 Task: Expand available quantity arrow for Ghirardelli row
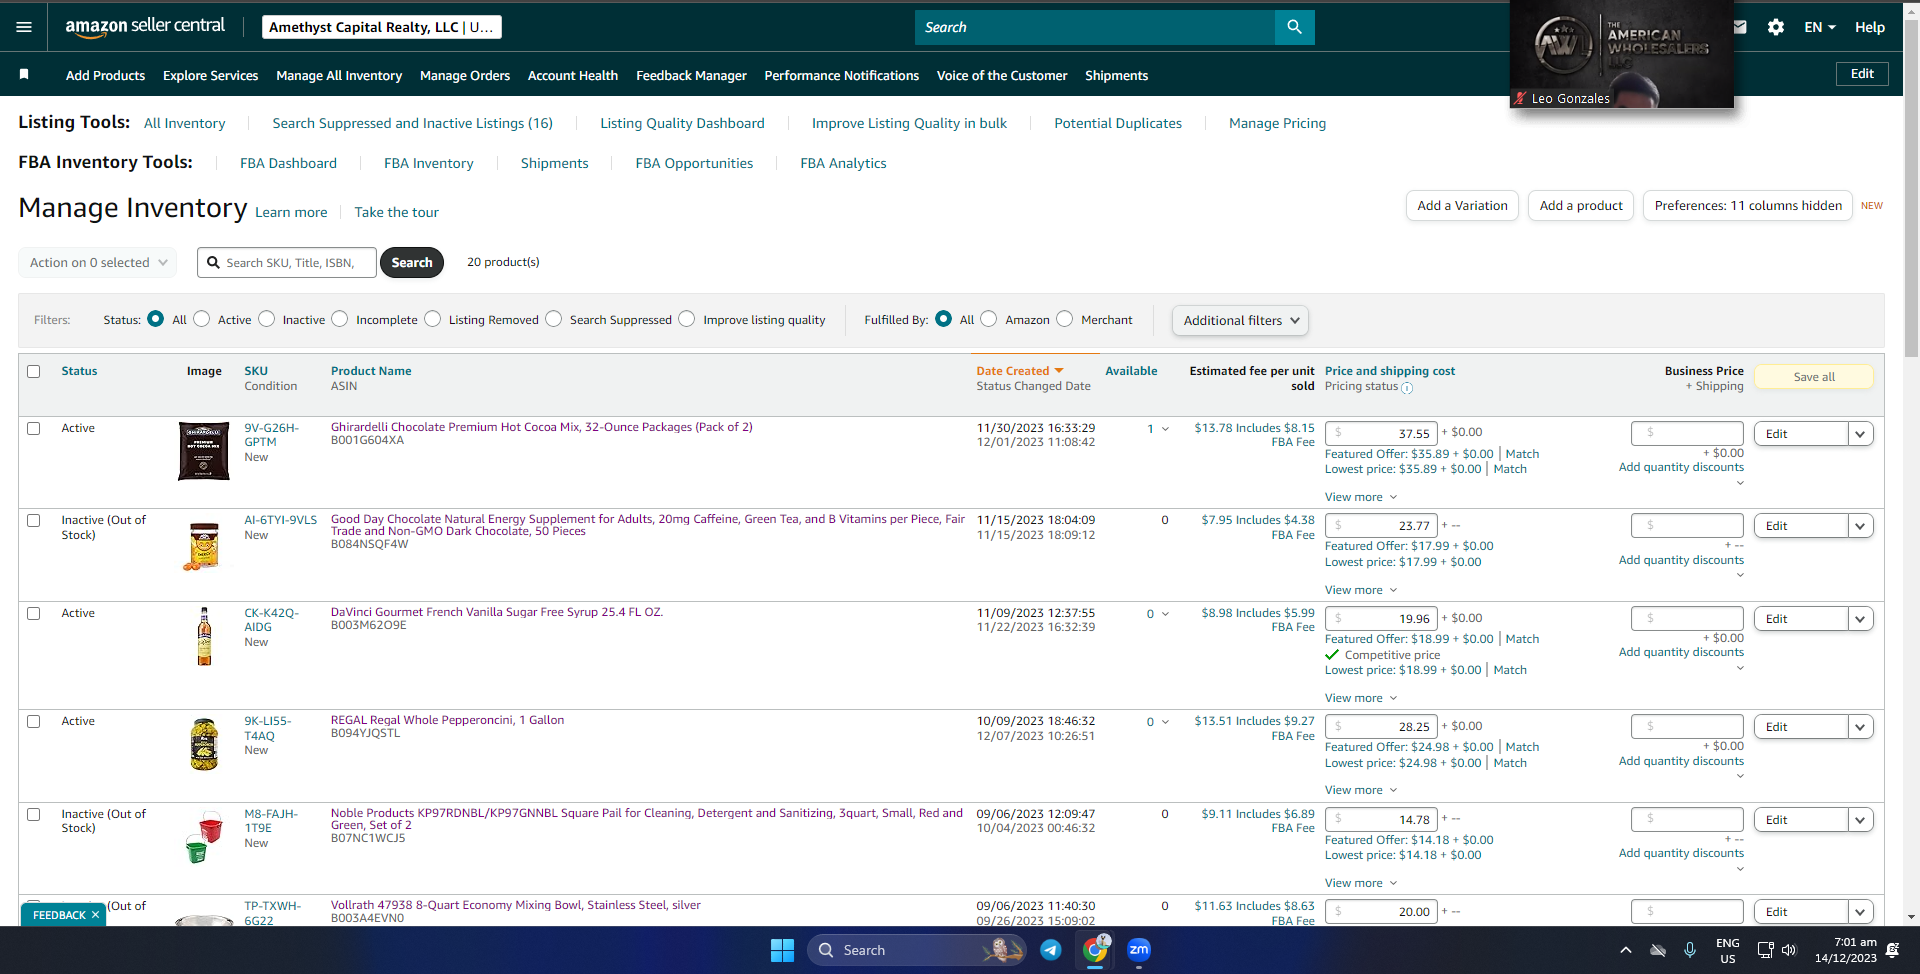tap(1165, 429)
